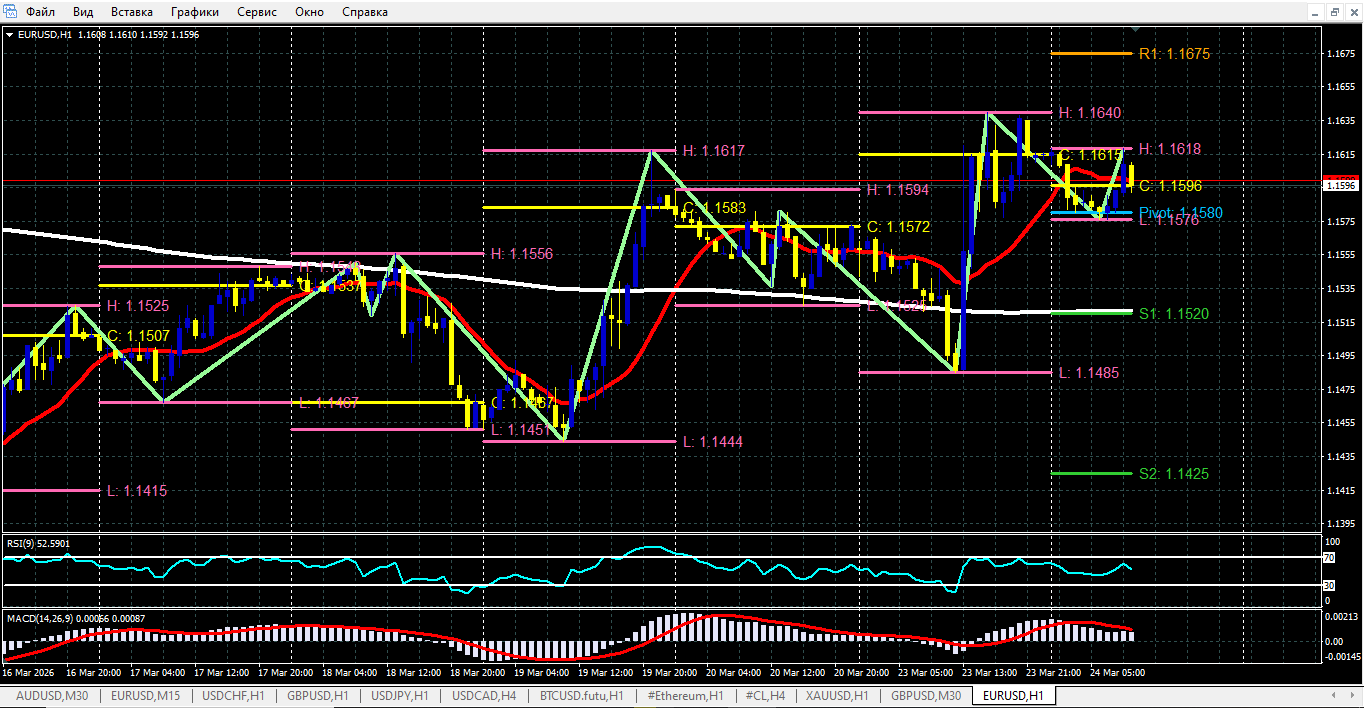Click the MACD(14,26,9) indicator label
This screenshot has width=1364, height=708.
pyautogui.click(x=76, y=618)
